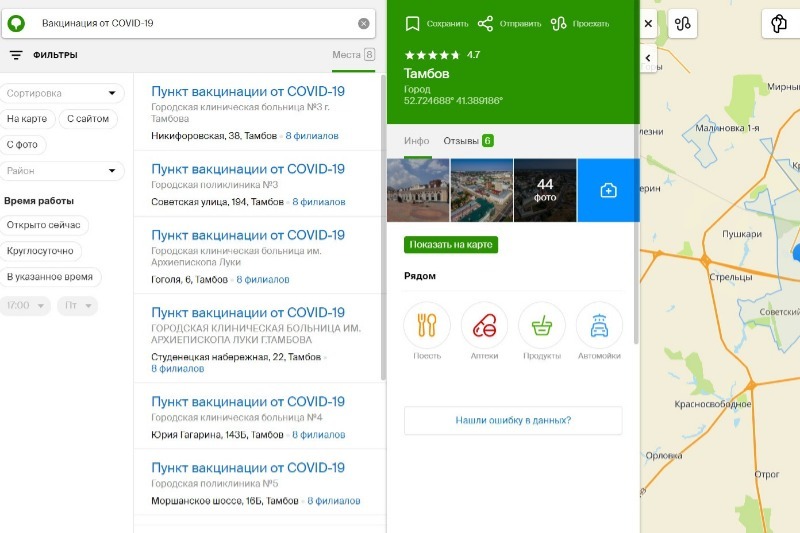Viewport: 800px width, 533px height.
Task: Click Красносвободное label on the map
Action: 712,404
